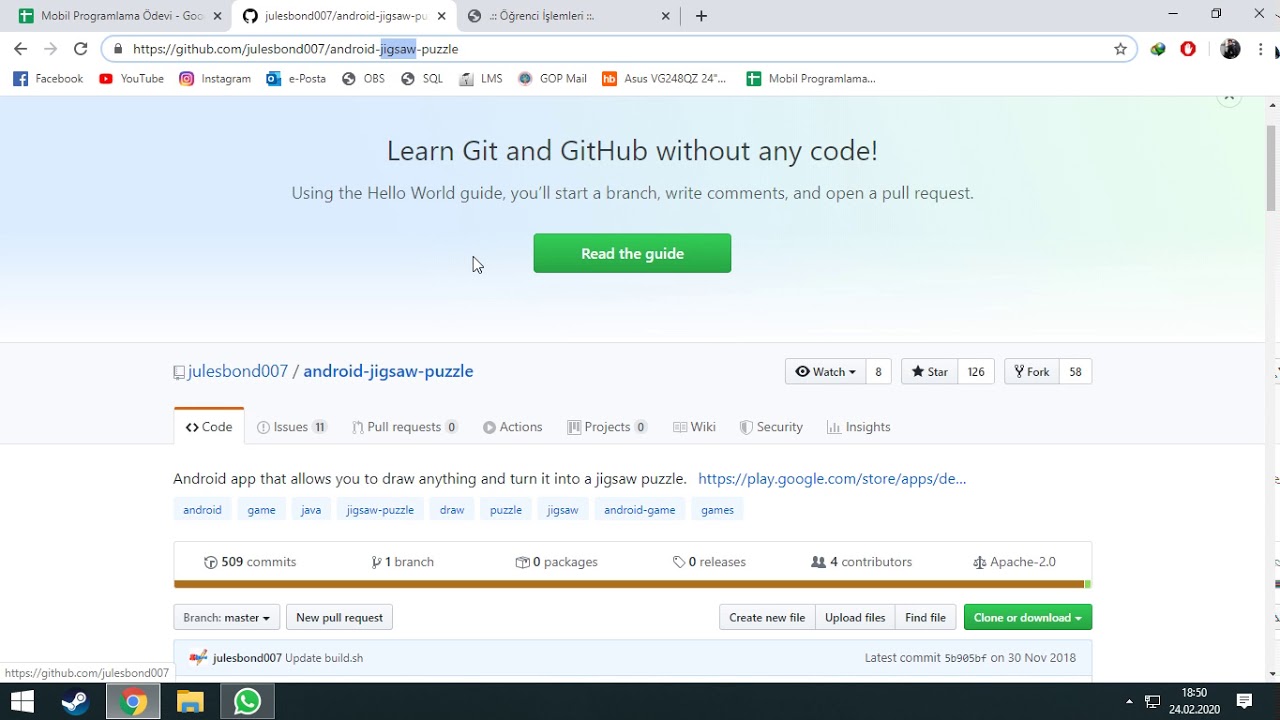Open Insights tab
The image size is (1280, 720).
[x=859, y=427]
